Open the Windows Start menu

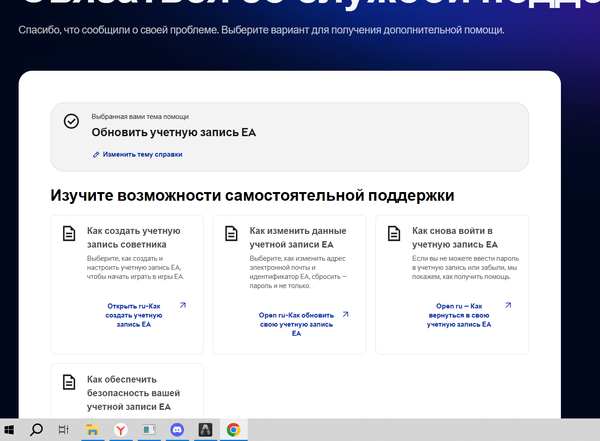point(9,430)
